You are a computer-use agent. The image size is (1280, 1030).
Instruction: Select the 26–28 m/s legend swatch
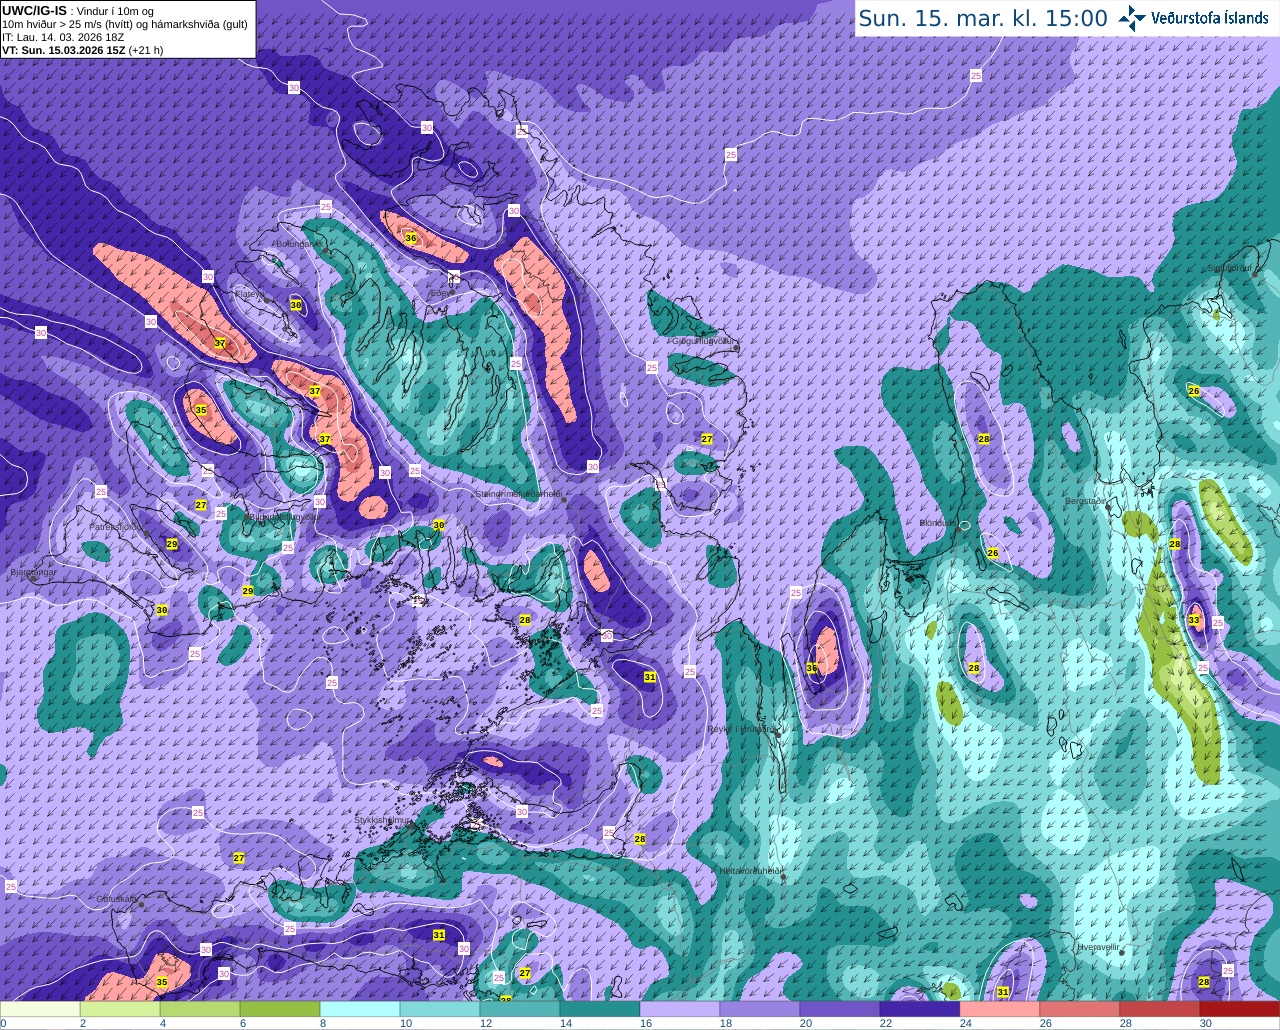click(1080, 1009)
